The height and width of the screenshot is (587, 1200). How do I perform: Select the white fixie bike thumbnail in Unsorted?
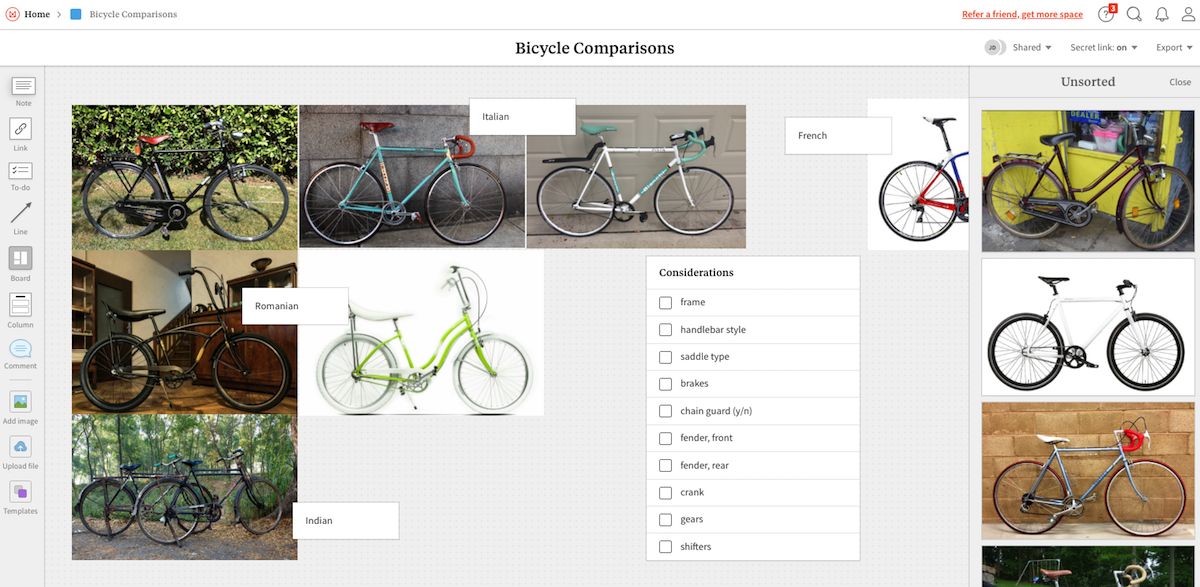[x=1088, y=327]
